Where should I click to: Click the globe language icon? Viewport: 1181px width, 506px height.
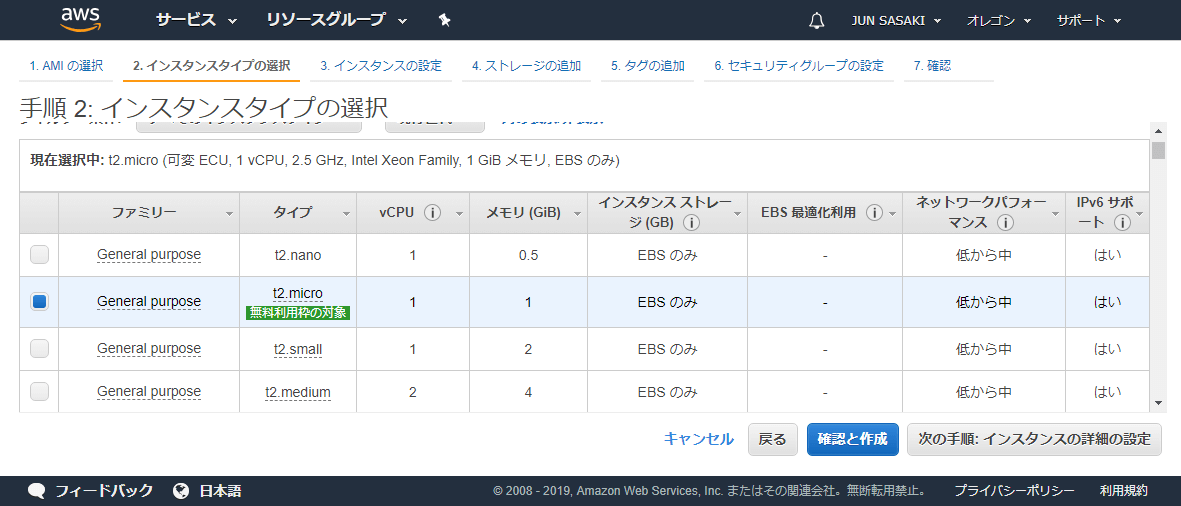(181, 491)
